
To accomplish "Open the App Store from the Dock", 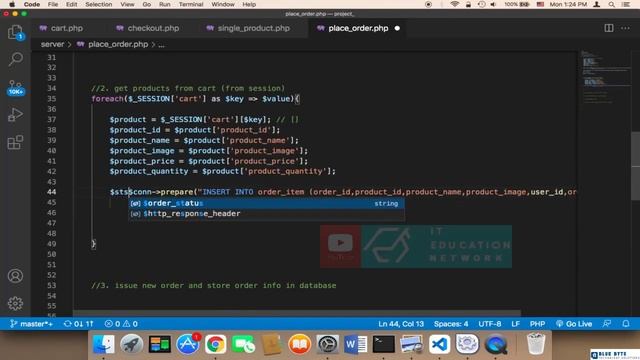I will [188, 344].
